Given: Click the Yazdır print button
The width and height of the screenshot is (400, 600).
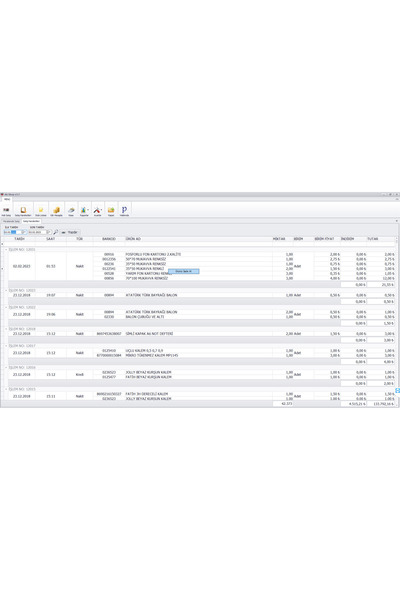Looking at the screenshot, I should pos(70,232).
